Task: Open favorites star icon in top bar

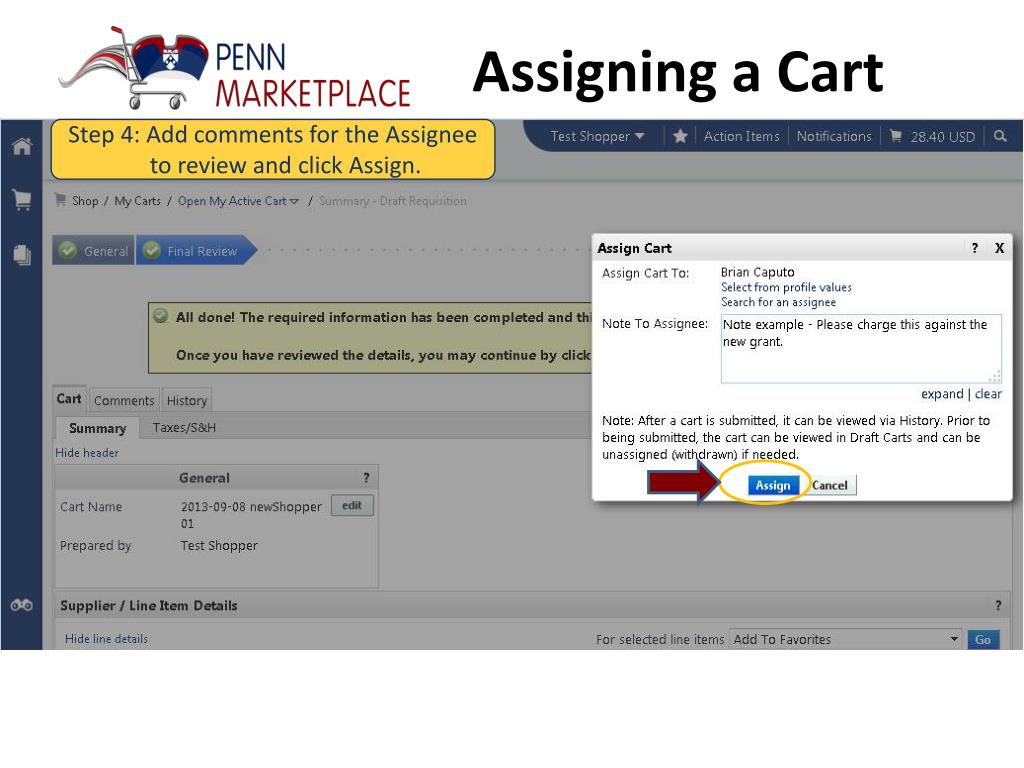Action: (x=680, y=136)
